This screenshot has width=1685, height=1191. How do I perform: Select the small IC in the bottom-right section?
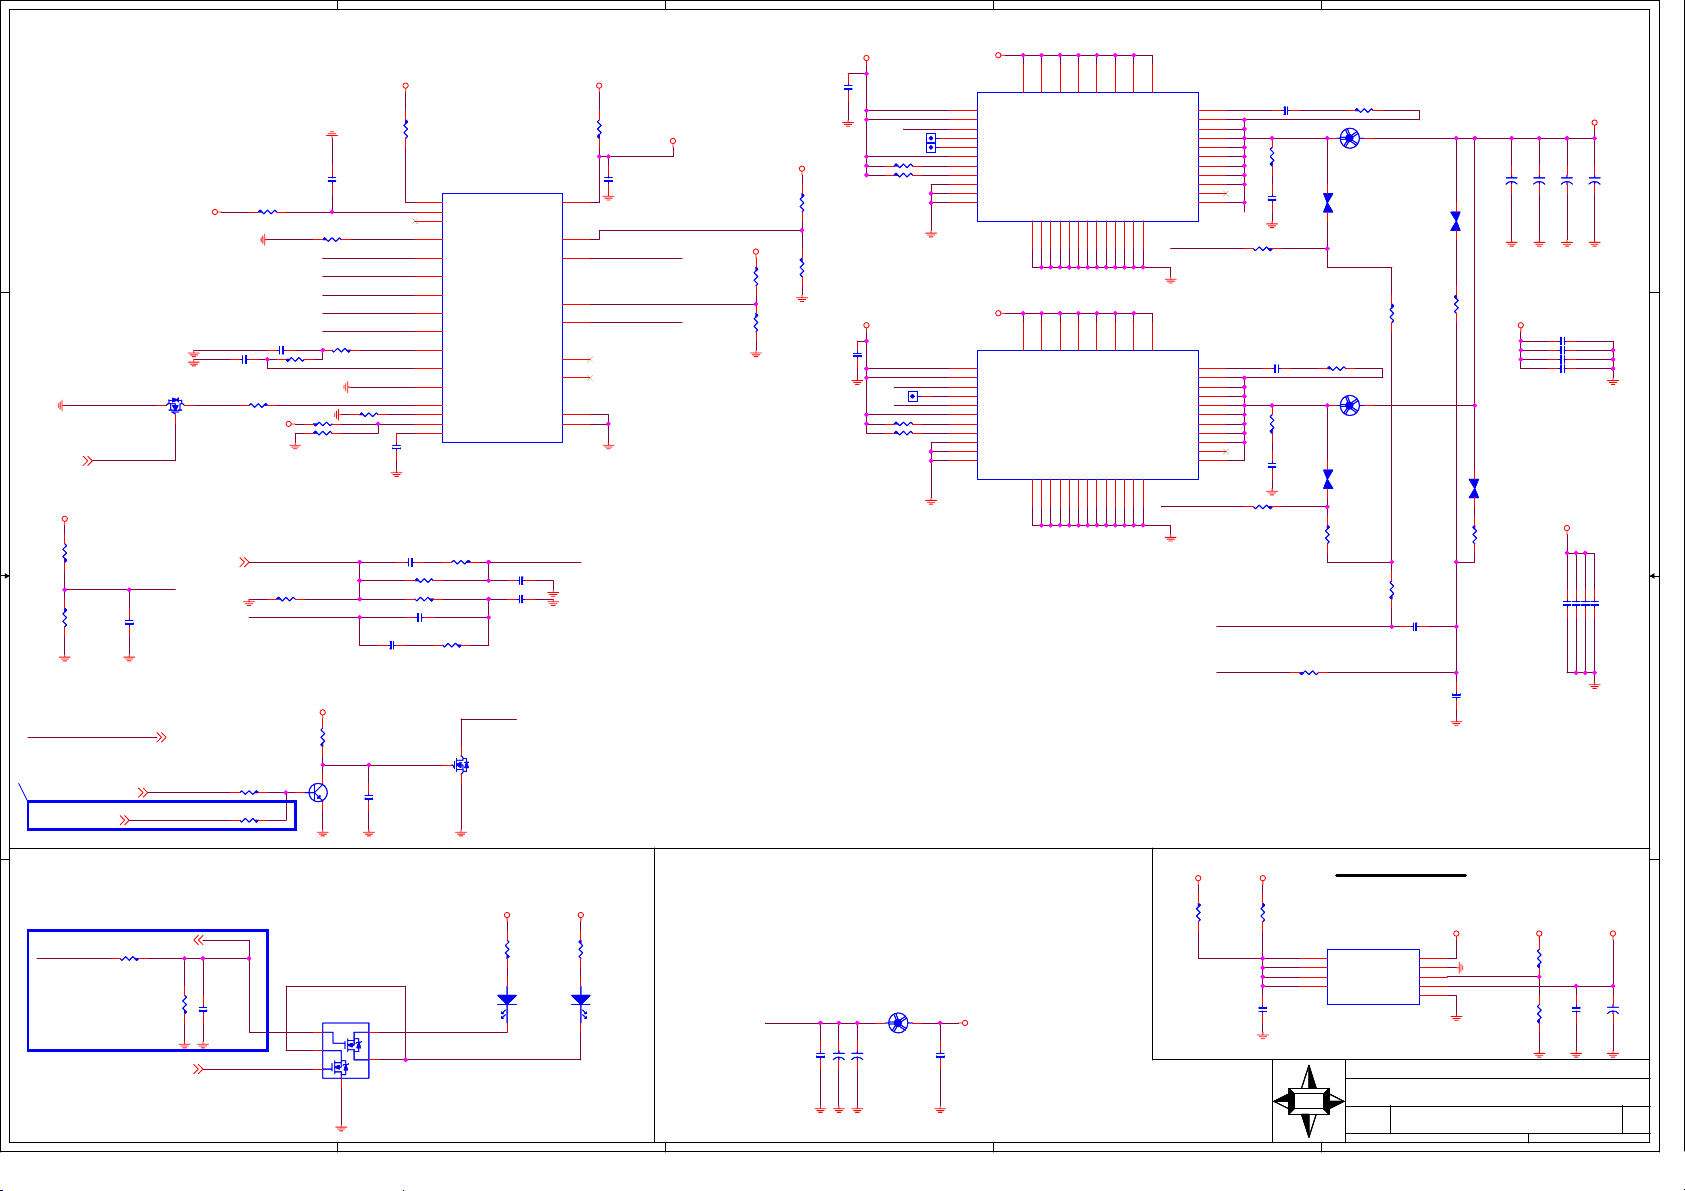[1373, 976]
